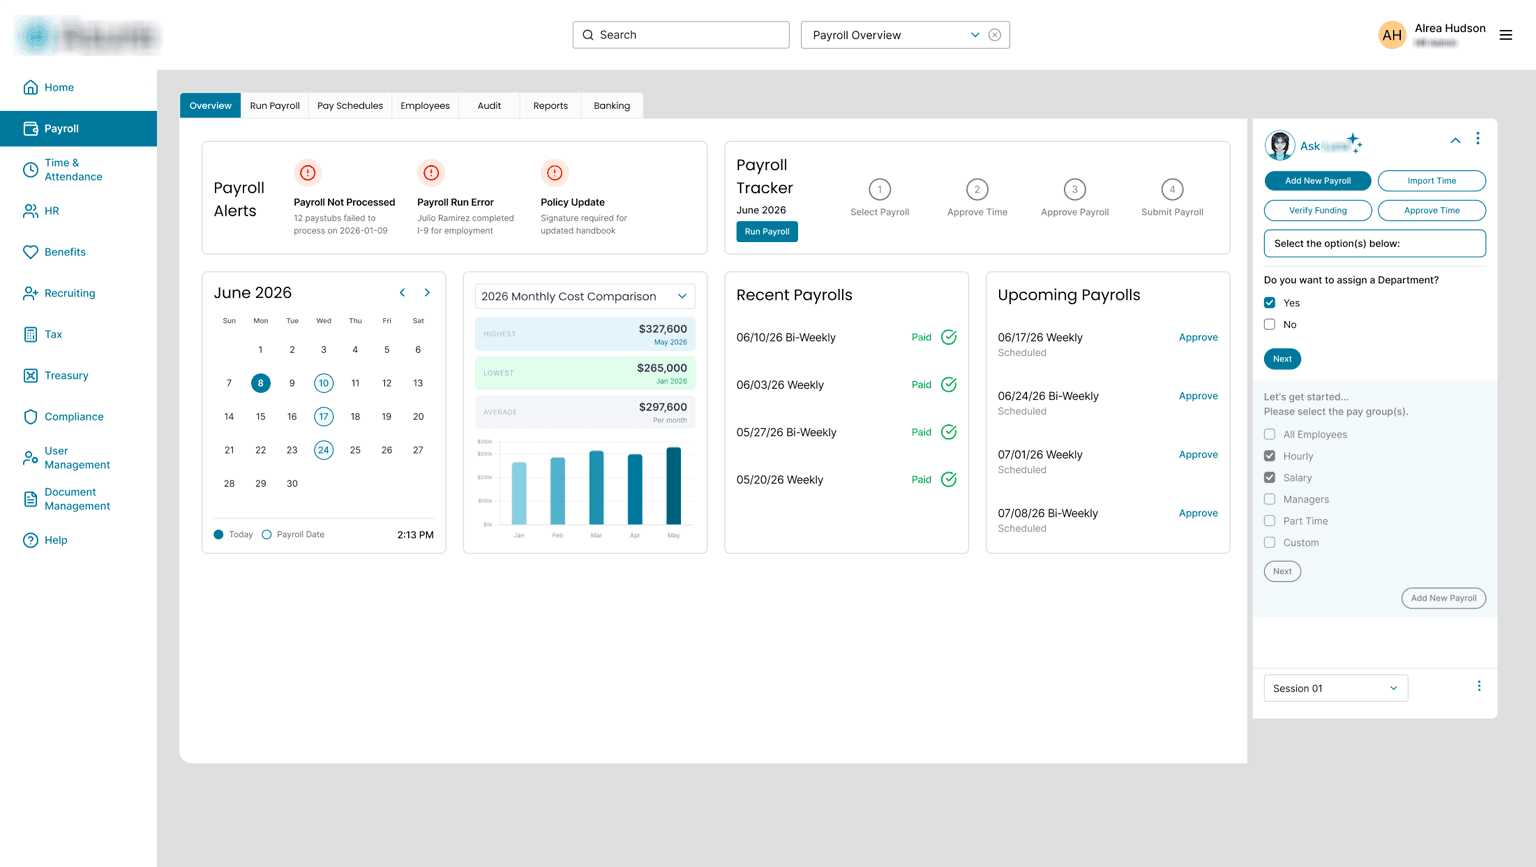
Task: Approve the 06/17/26 Weekly payroll
Action: point(1198,337)
